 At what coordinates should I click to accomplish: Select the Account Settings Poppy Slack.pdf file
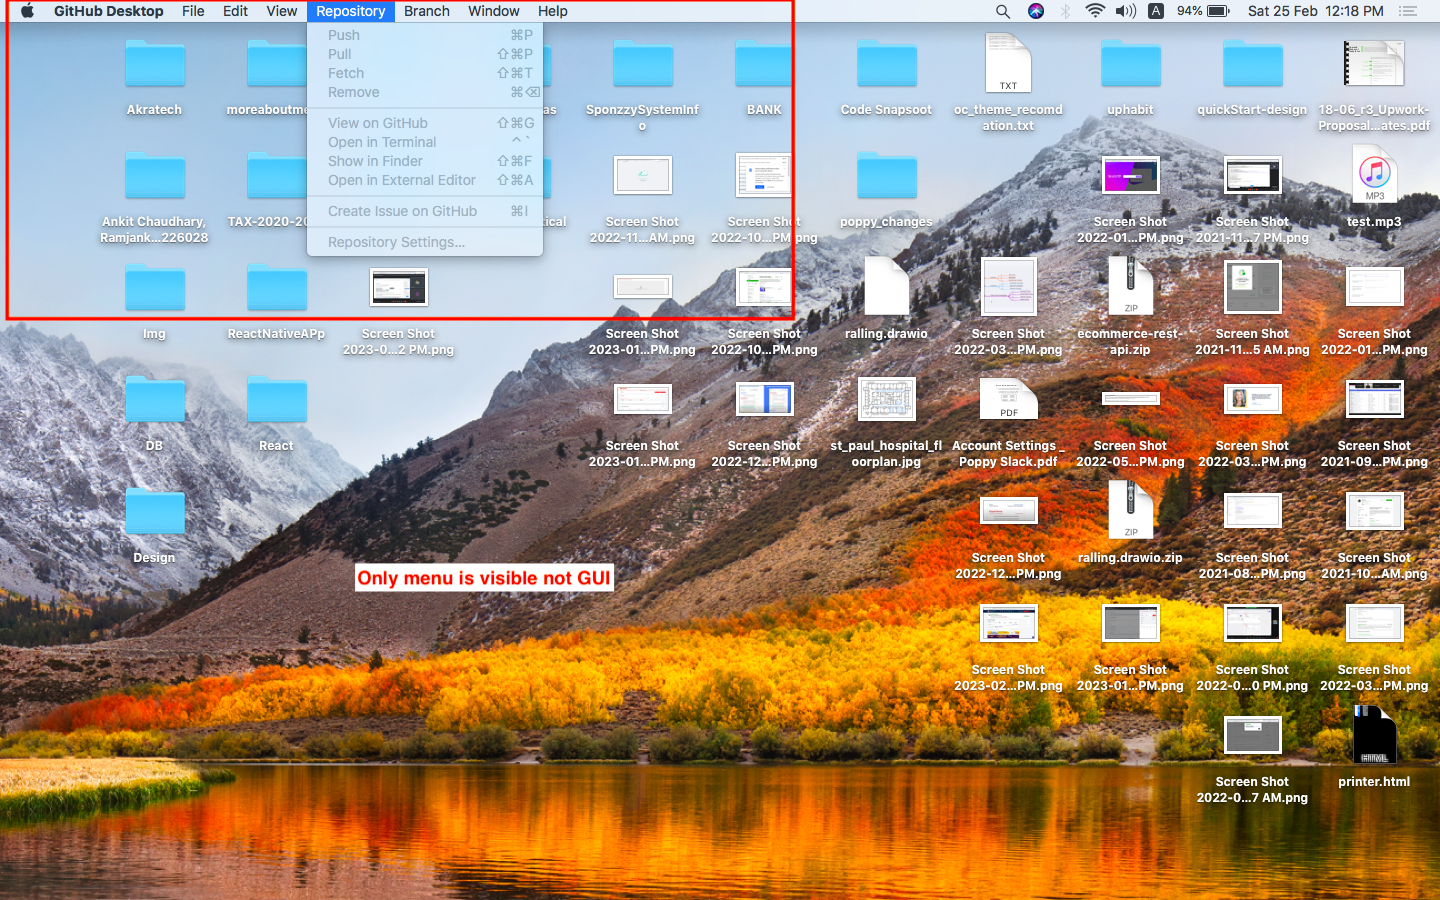point(1008,399)
